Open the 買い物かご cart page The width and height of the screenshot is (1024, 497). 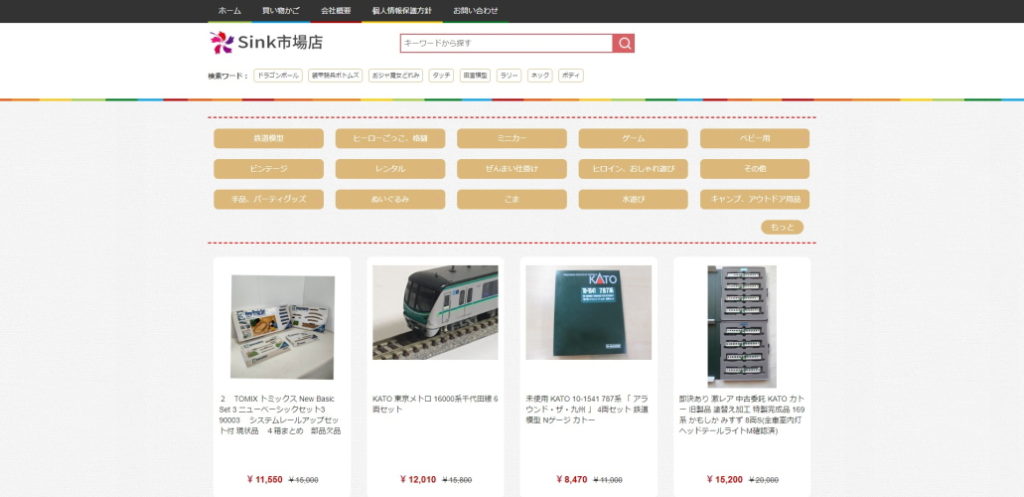280,10
